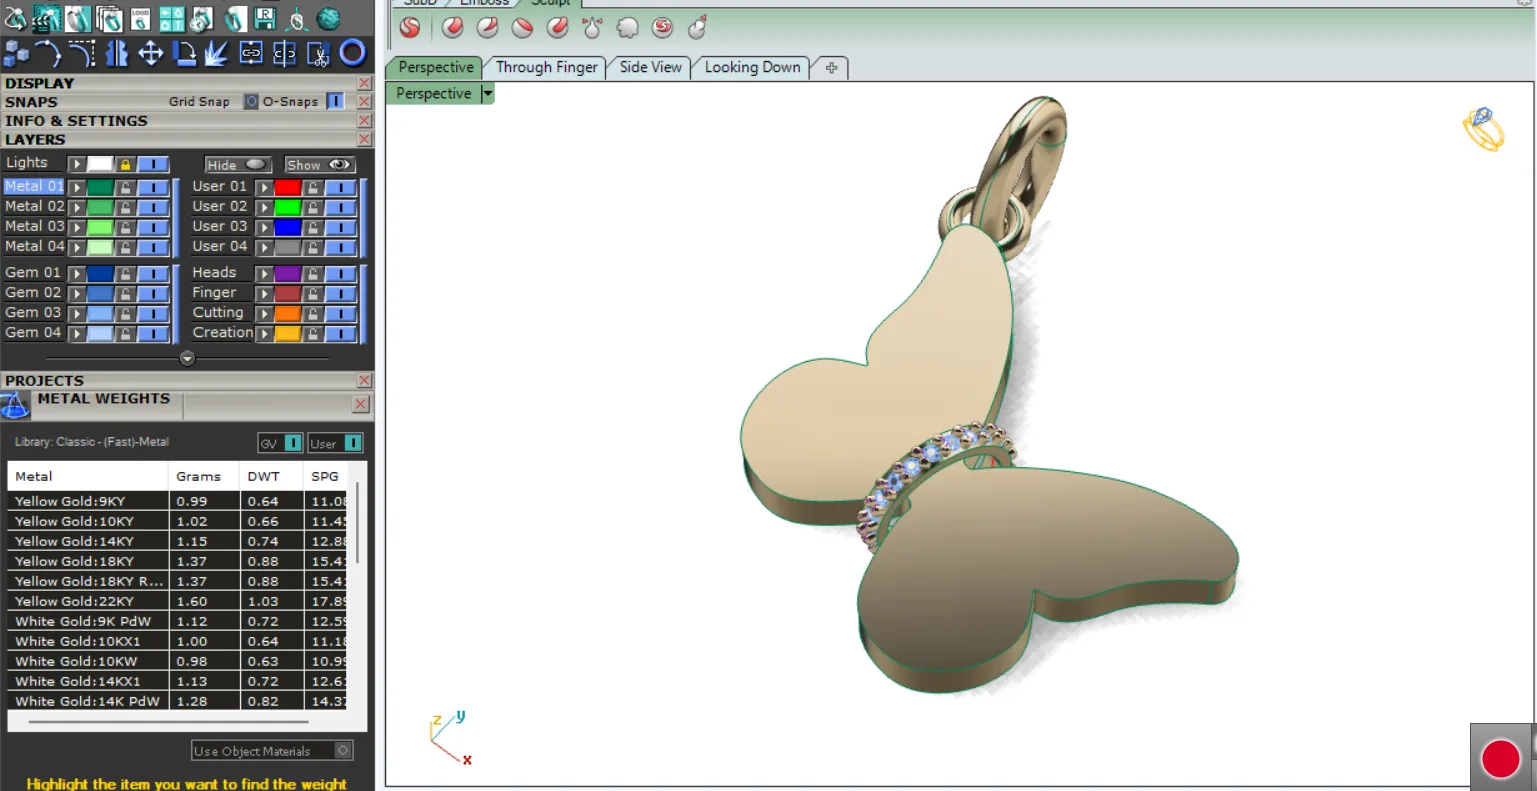Select the red swirl sculpt brush
Image resolution: width=1537 pixels, height=791 pixels.
(x=662, y=28)
